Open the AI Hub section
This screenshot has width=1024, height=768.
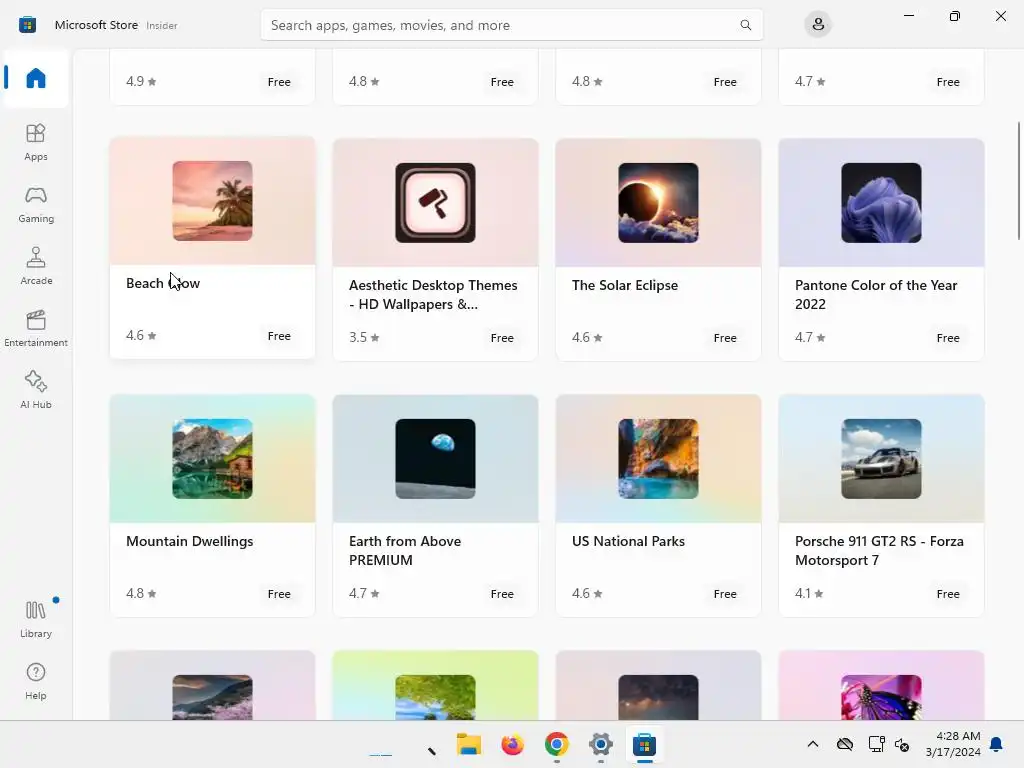(x=36, y=390)
